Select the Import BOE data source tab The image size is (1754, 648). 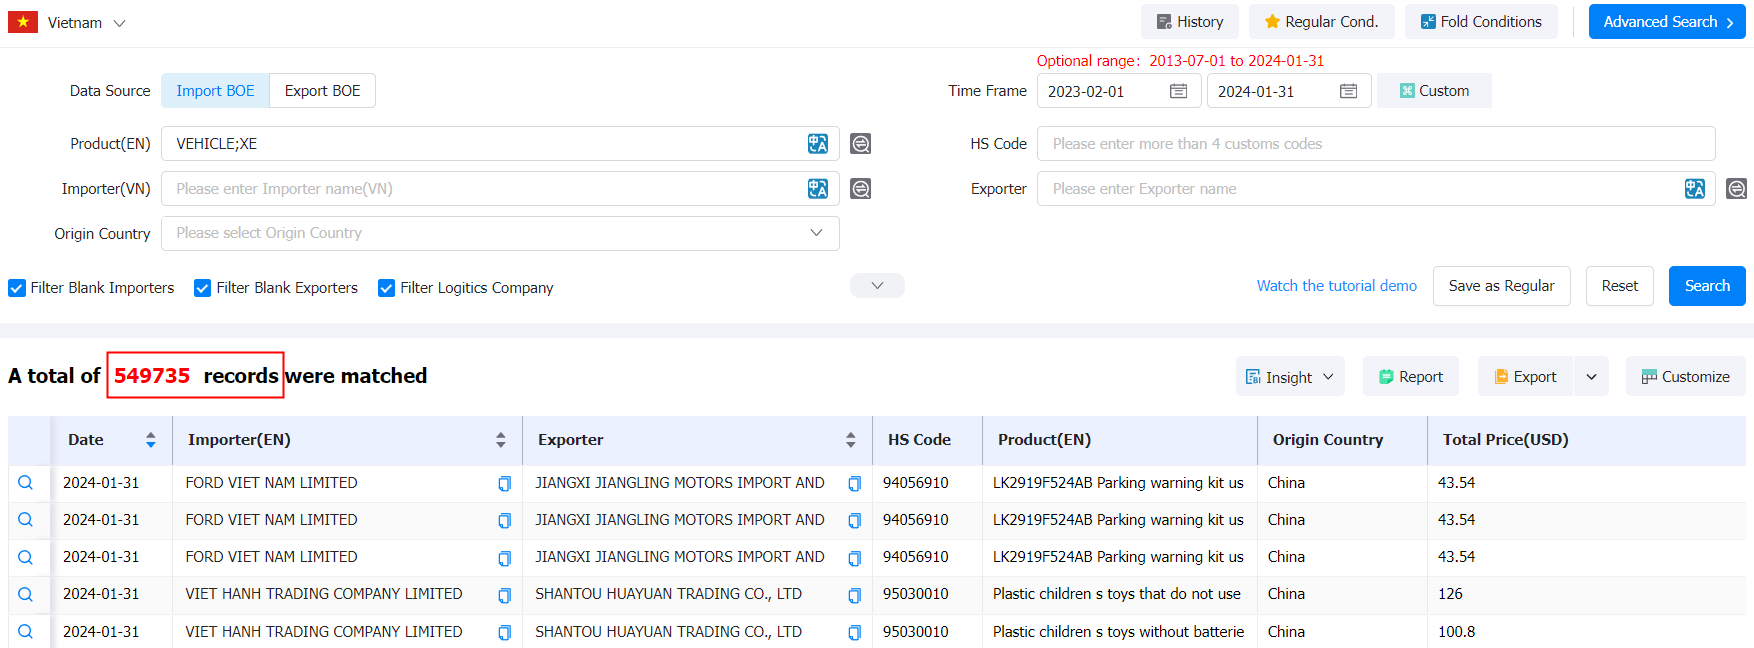click(215, 91)
